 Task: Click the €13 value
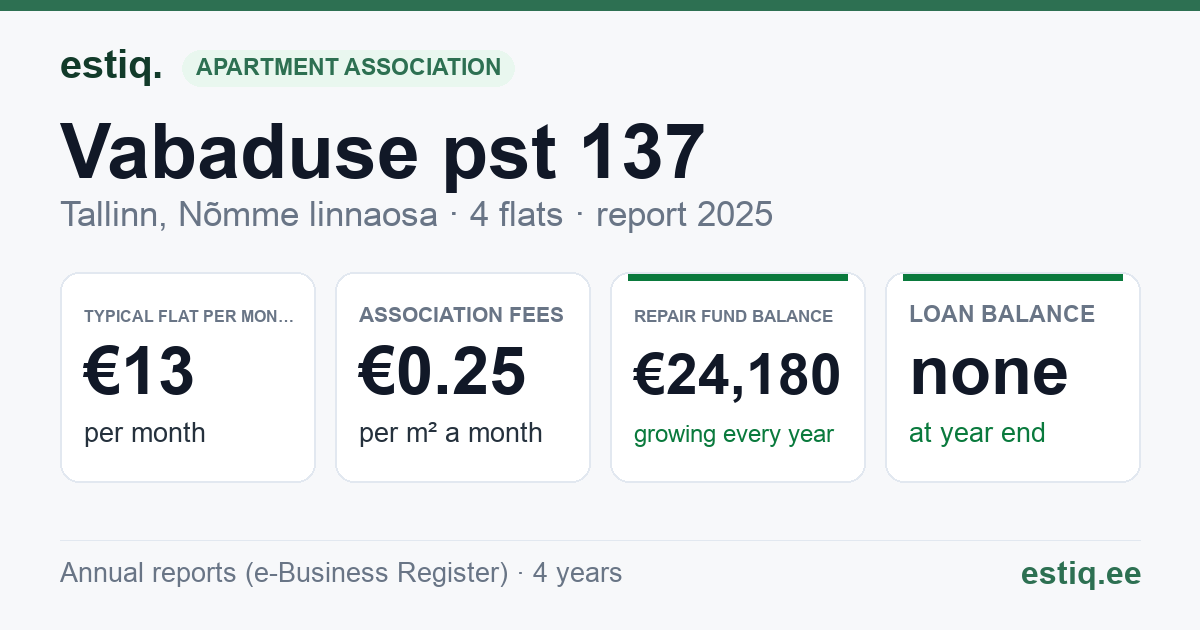139,372
